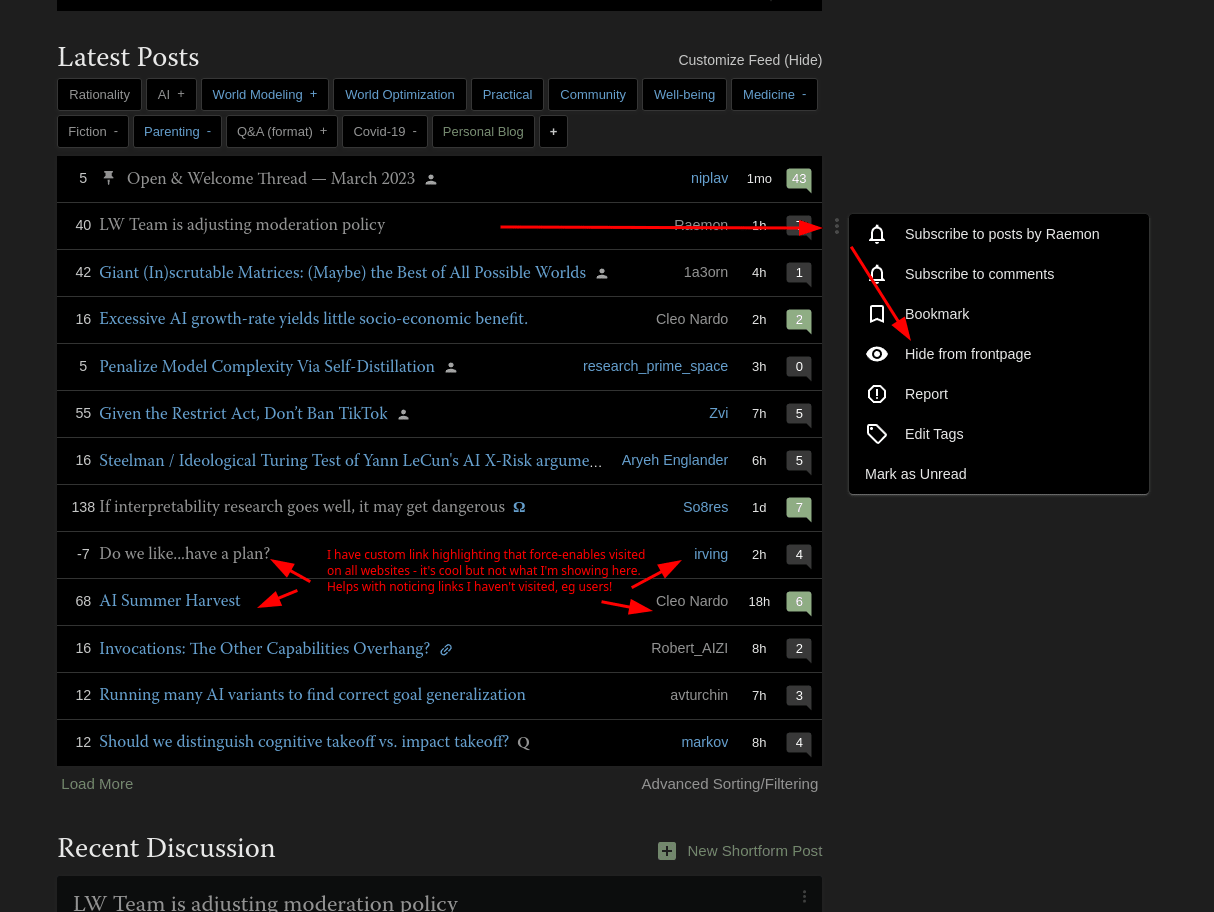
Task: Toggle the Covid-19 tag filter
Action: pos(384,131)
